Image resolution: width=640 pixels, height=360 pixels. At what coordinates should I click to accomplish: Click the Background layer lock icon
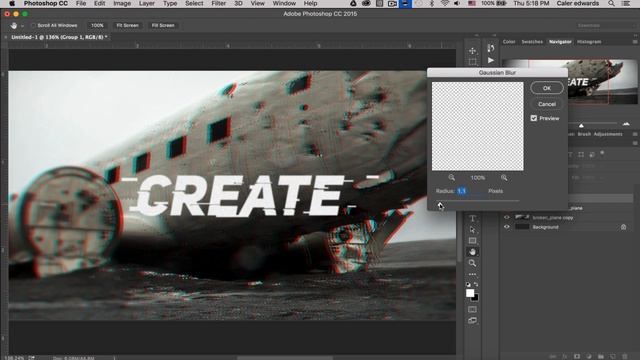point(623,227)
